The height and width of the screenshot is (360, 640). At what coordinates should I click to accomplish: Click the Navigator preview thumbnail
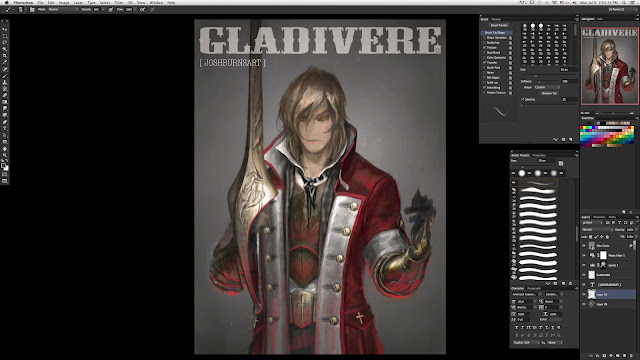[x=609, y=66]
